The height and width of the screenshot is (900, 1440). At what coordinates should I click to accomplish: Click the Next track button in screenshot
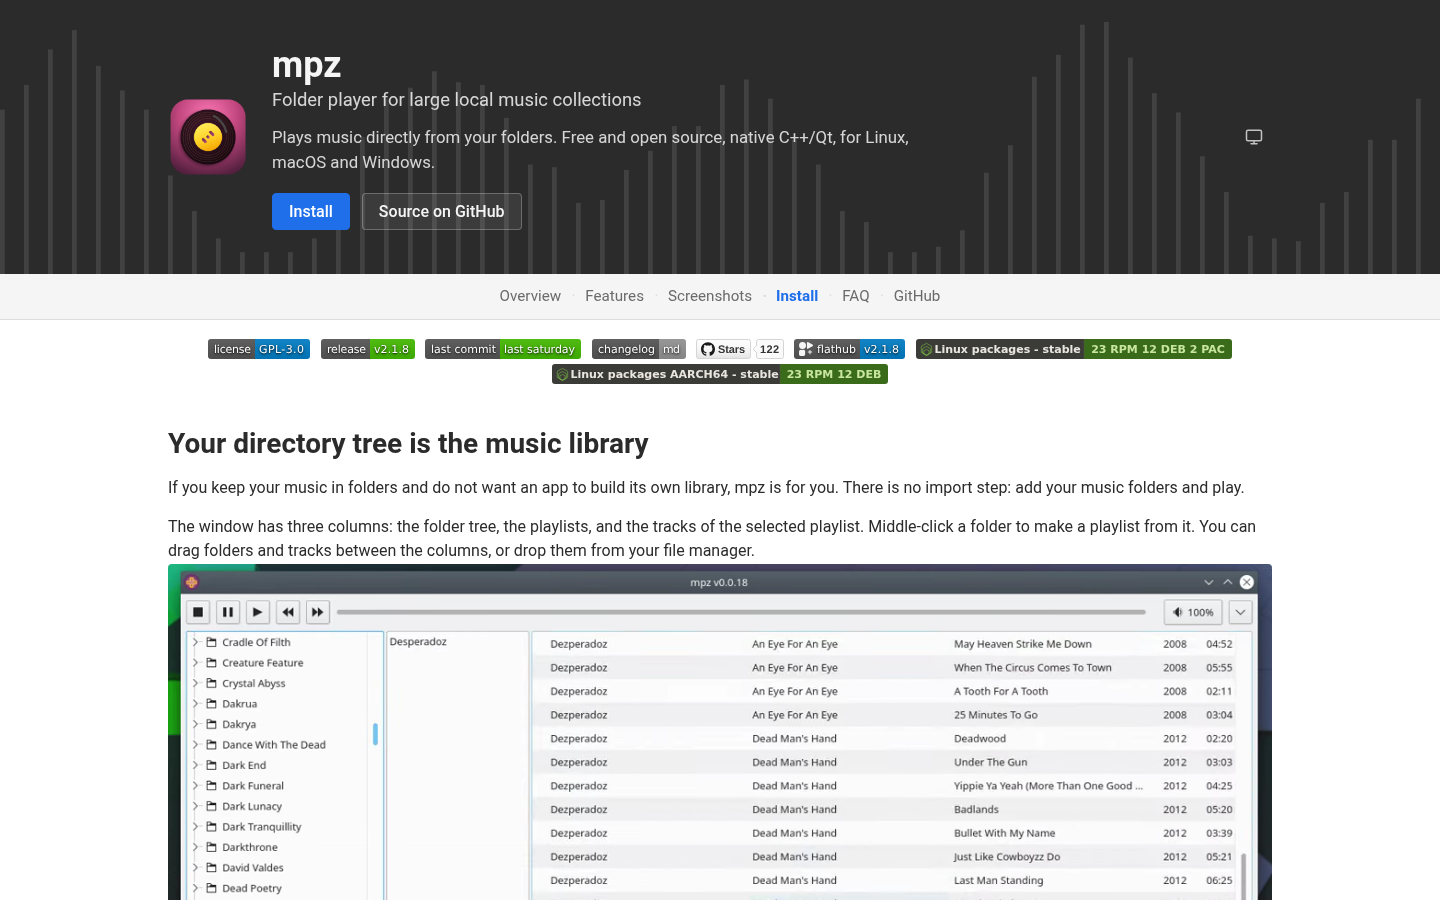(x=318, y=612)
